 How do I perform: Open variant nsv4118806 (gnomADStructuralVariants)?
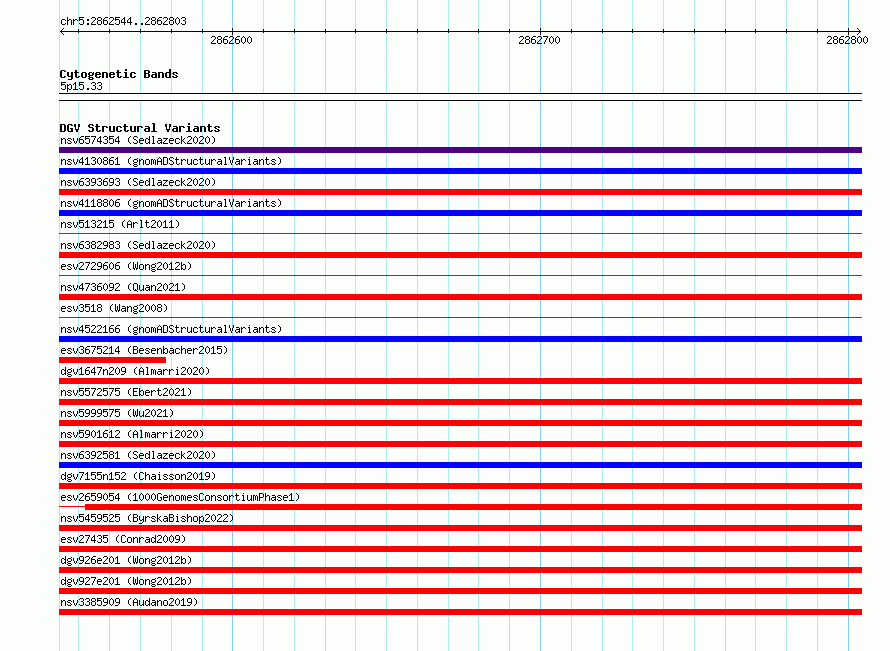click(x=171, y=203)
